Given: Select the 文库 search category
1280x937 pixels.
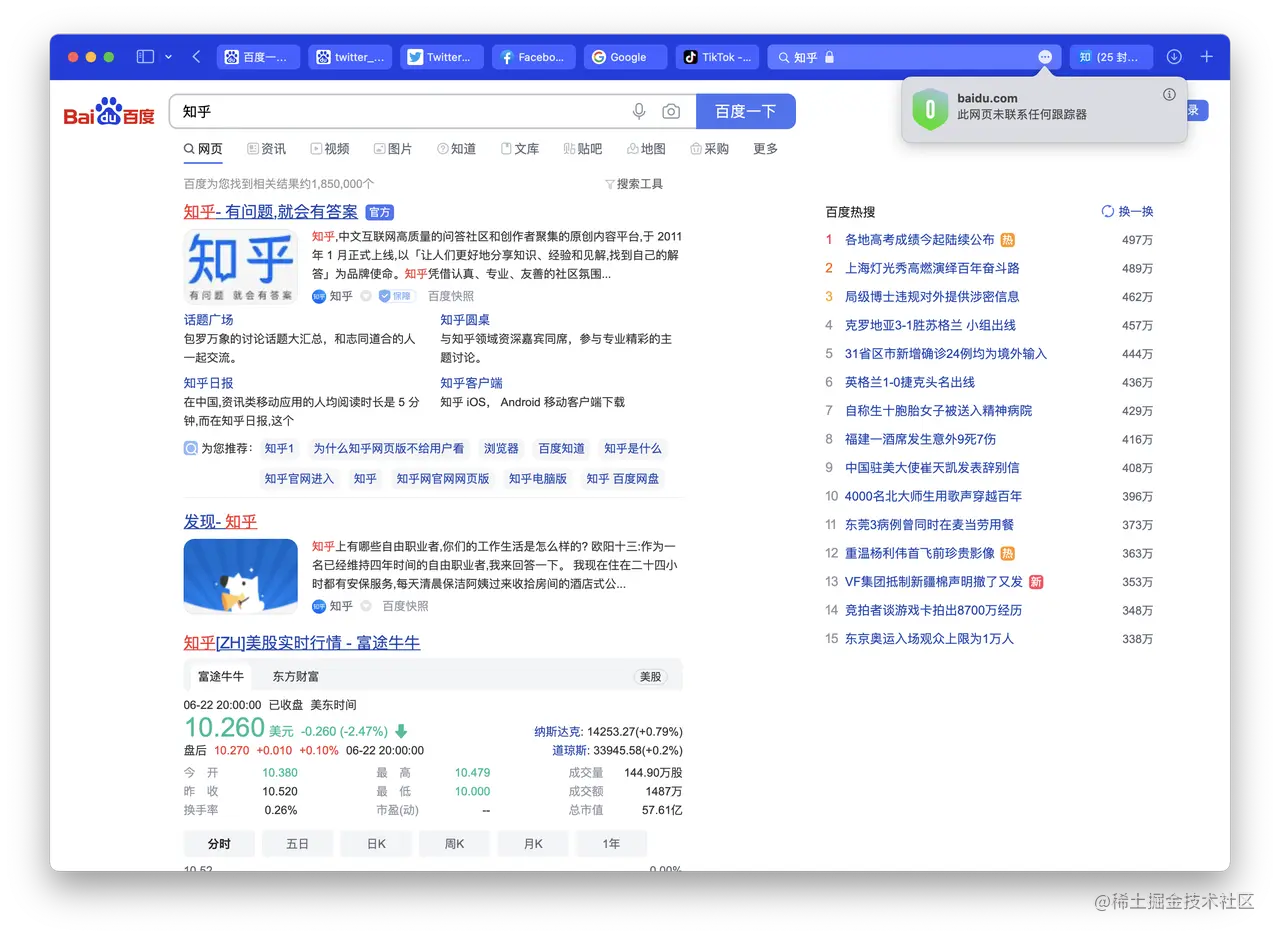Looking at the screenshot, I should (x=520, y=149).
